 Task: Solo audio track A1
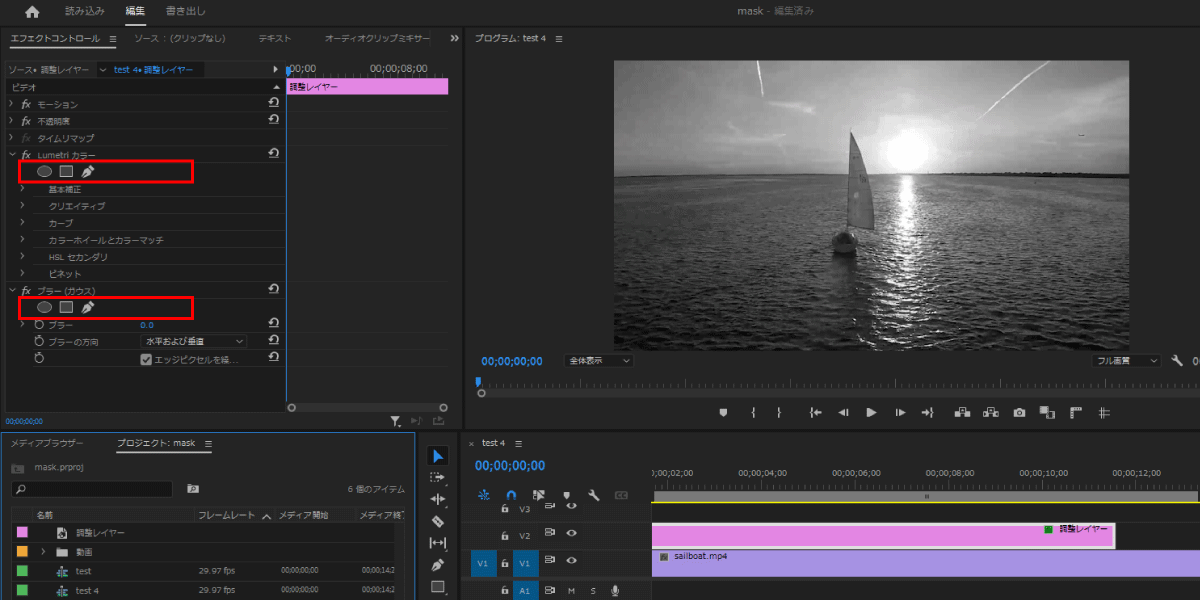click(x=592, y=591)
